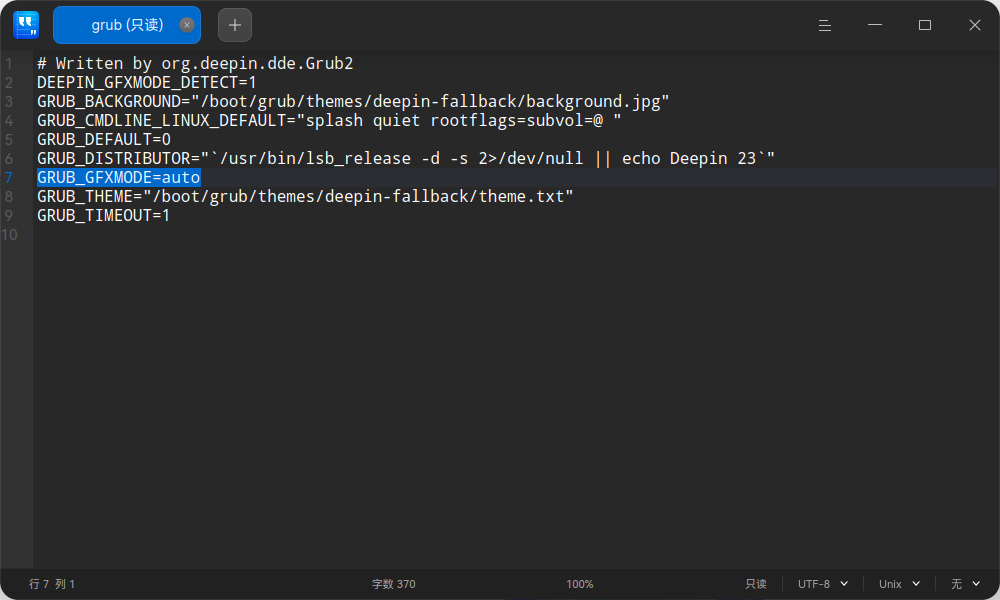Expand the Unix line ending dropdown
This screenshot has width=1000, height=600.
[899, 584]
